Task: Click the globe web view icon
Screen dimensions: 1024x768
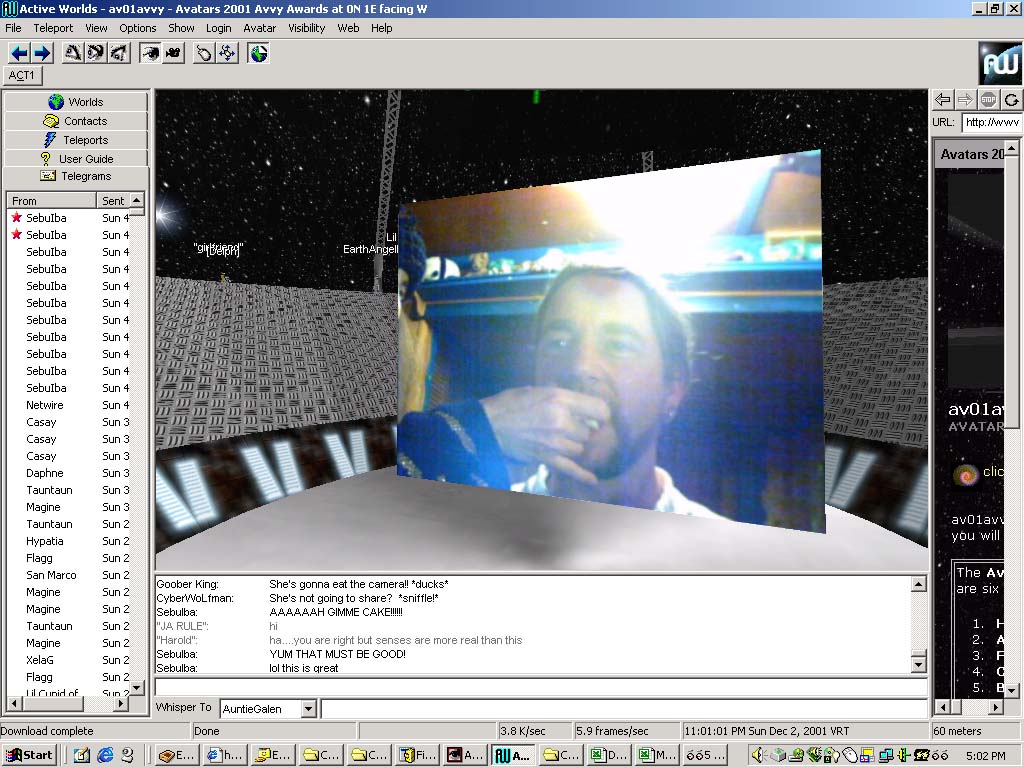Action: [x=258, y=53]
